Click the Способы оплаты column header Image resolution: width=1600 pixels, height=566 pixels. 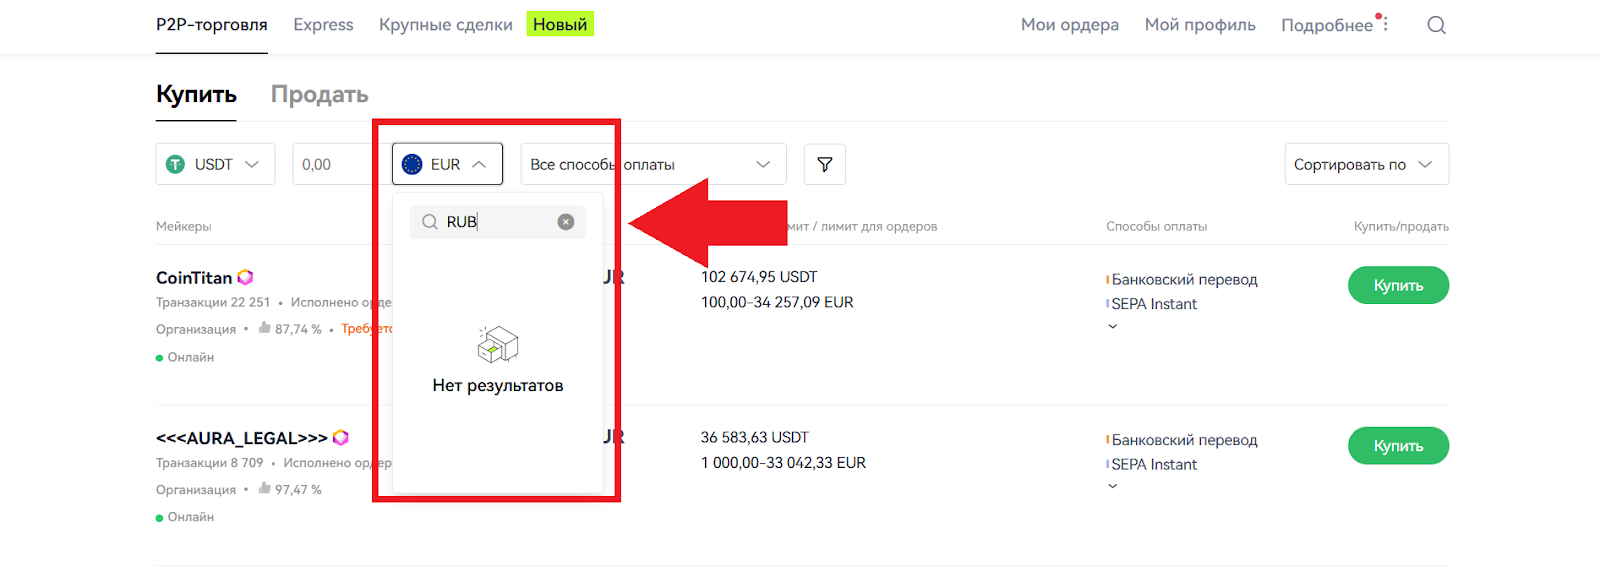(x=1156, y=226)
